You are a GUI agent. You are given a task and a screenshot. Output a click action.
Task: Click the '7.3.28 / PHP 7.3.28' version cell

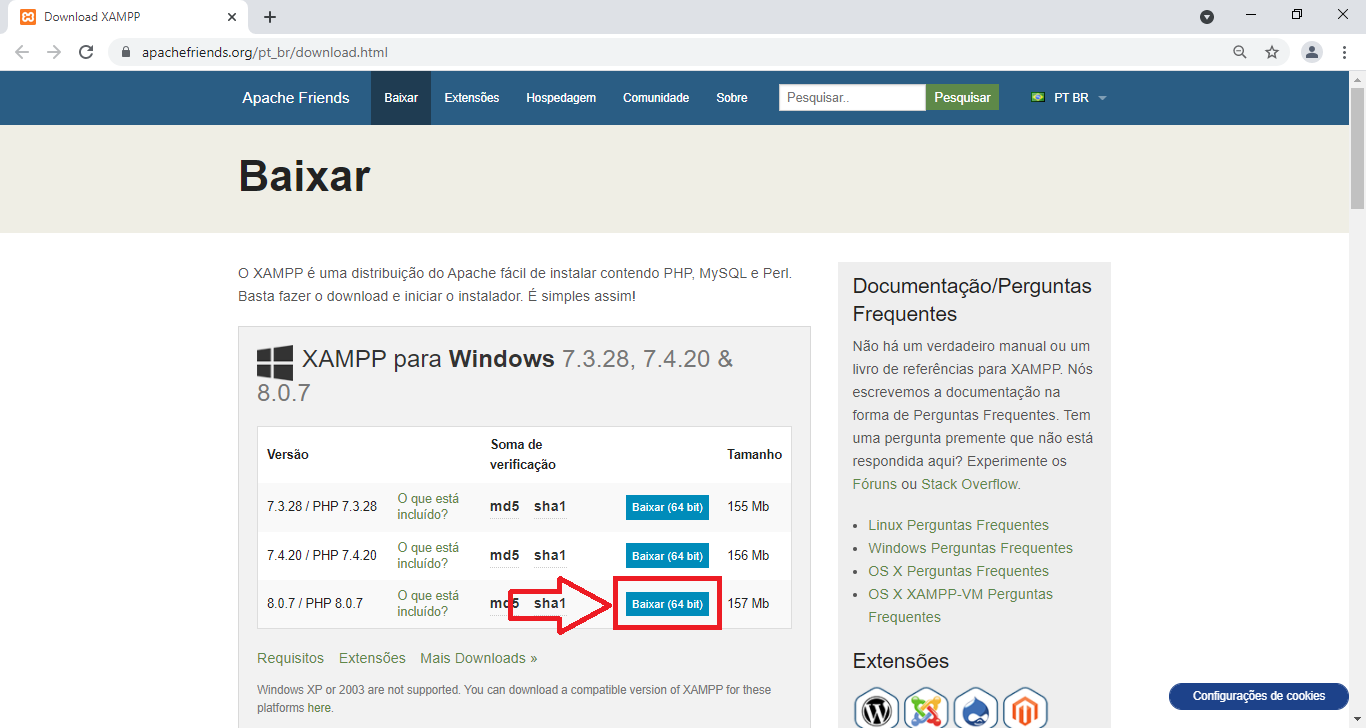pyautogui.click(x=322, y=507)
